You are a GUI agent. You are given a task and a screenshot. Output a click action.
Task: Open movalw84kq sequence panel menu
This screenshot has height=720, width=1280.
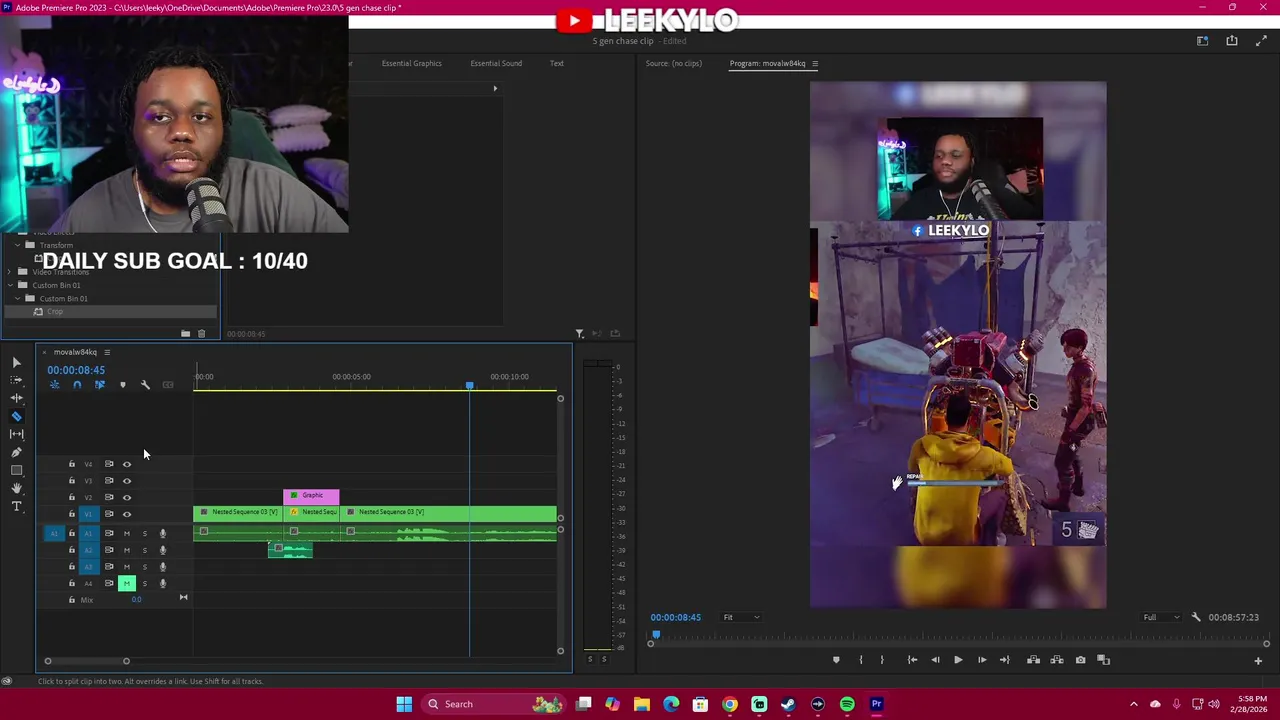coord(107,352)
